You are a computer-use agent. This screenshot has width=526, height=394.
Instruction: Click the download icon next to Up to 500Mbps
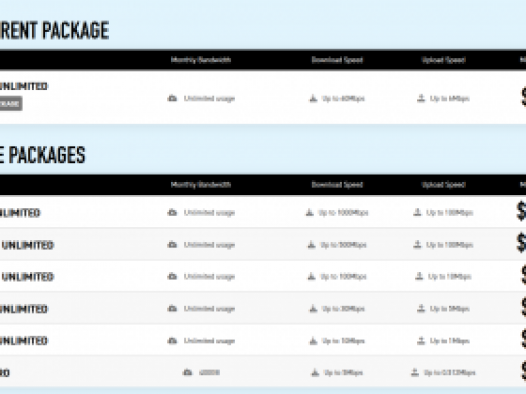coord(311,245)
